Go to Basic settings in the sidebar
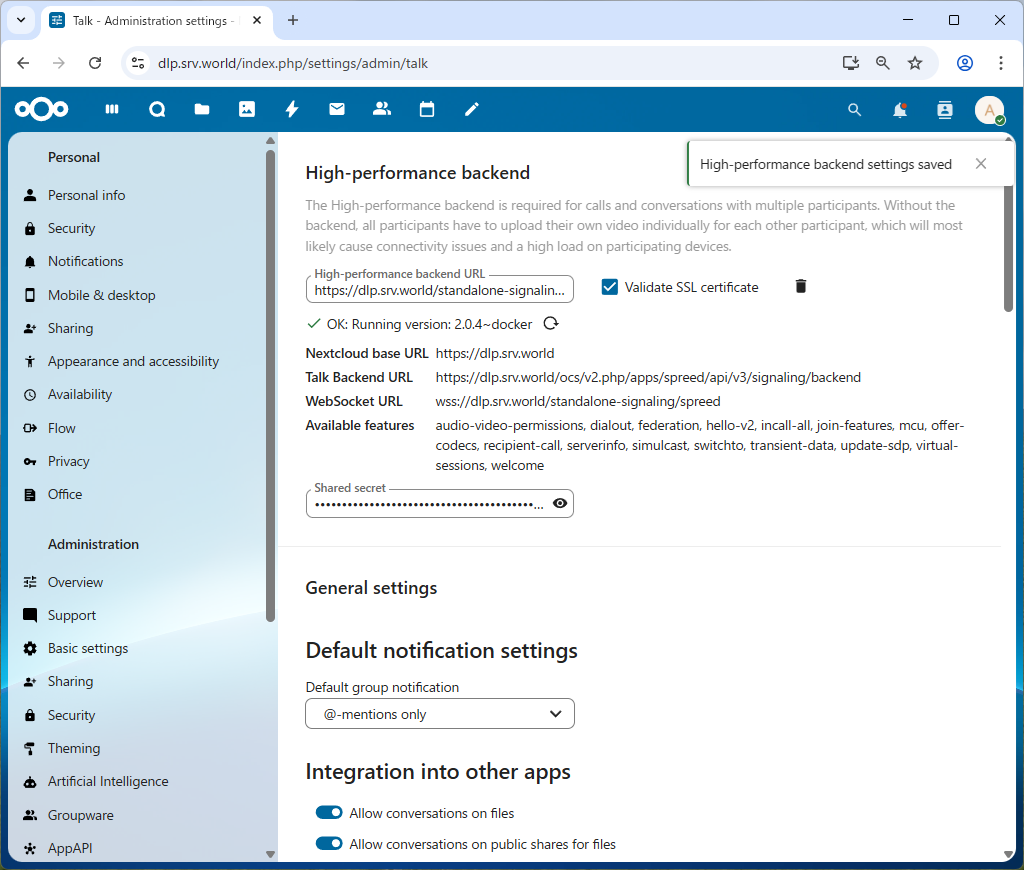The image size is (1024, 870). pyautogui.click(x=88, y=648)
